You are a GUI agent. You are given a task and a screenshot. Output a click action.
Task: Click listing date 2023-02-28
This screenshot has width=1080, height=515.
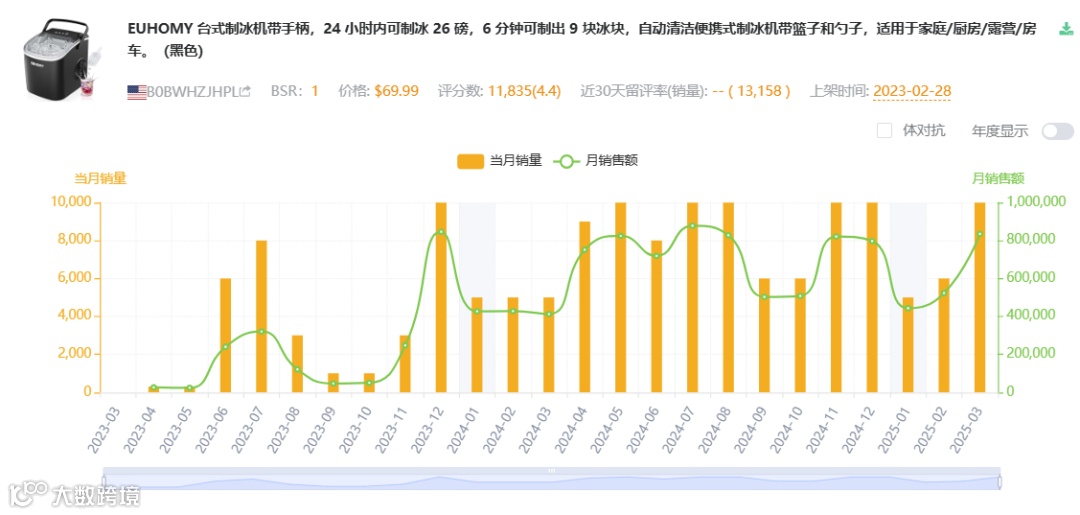(911, 92)
